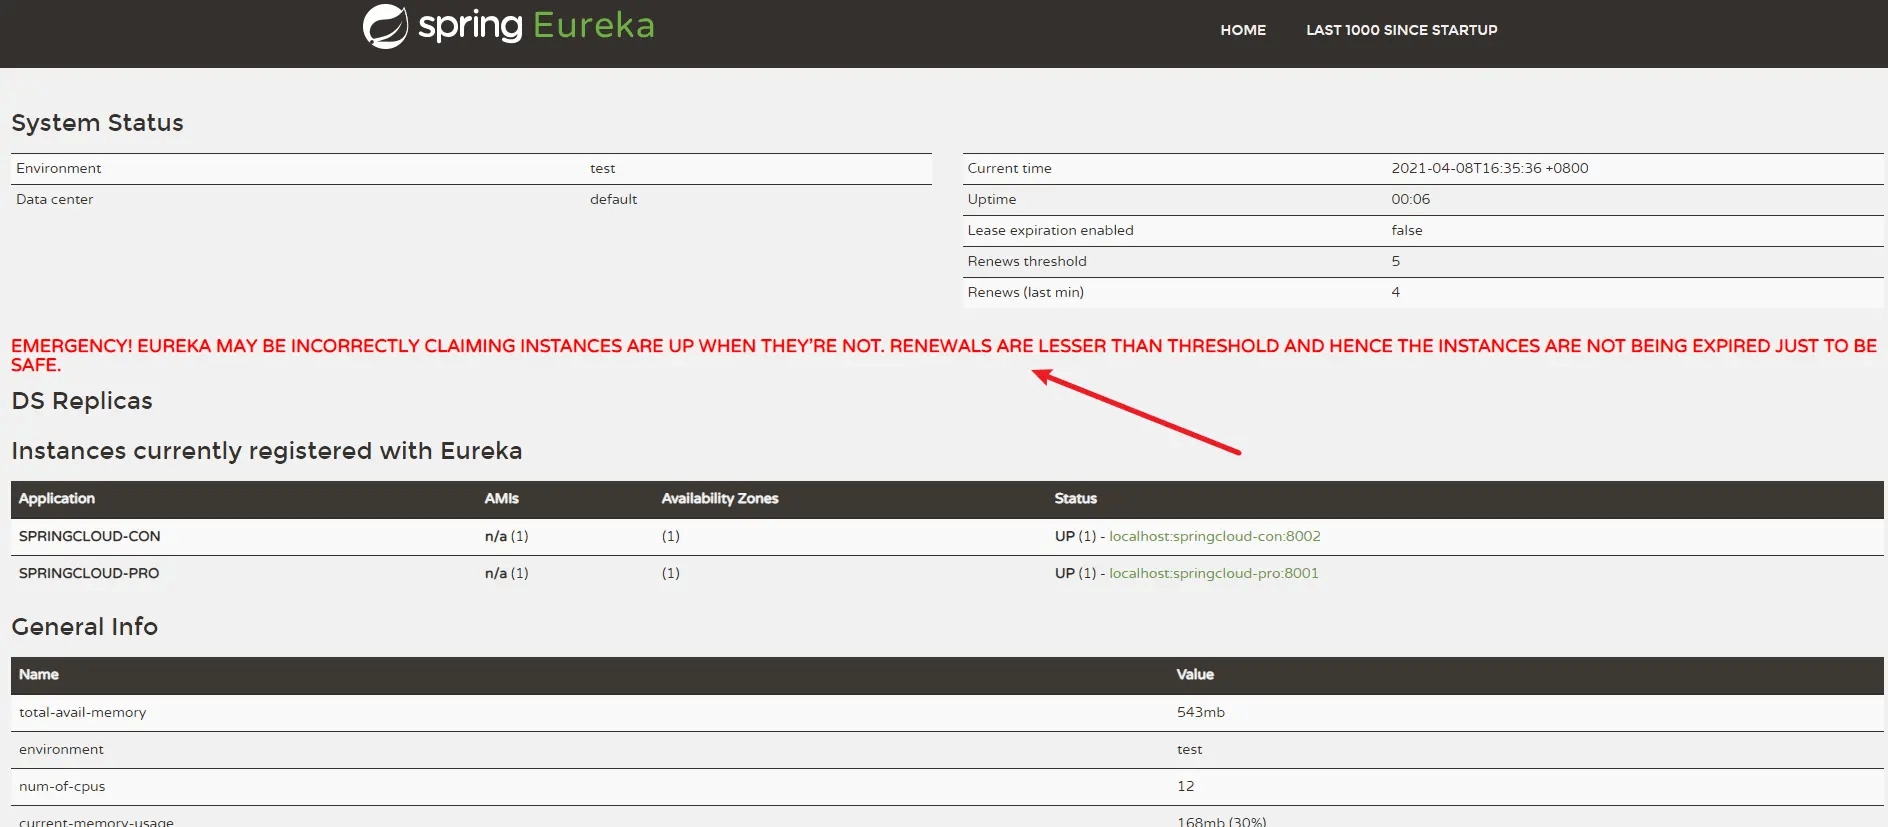Image resolution: width=1888 pixels, height=827 pixels.
Task: Open the localhost:springcloud-pro:8001 instance link
Action: pyautogui.click(x=1213, y=573)
